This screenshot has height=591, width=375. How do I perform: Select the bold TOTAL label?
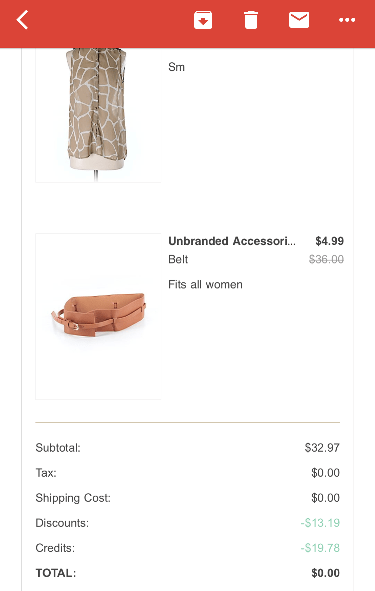click(x=56, y=573)
